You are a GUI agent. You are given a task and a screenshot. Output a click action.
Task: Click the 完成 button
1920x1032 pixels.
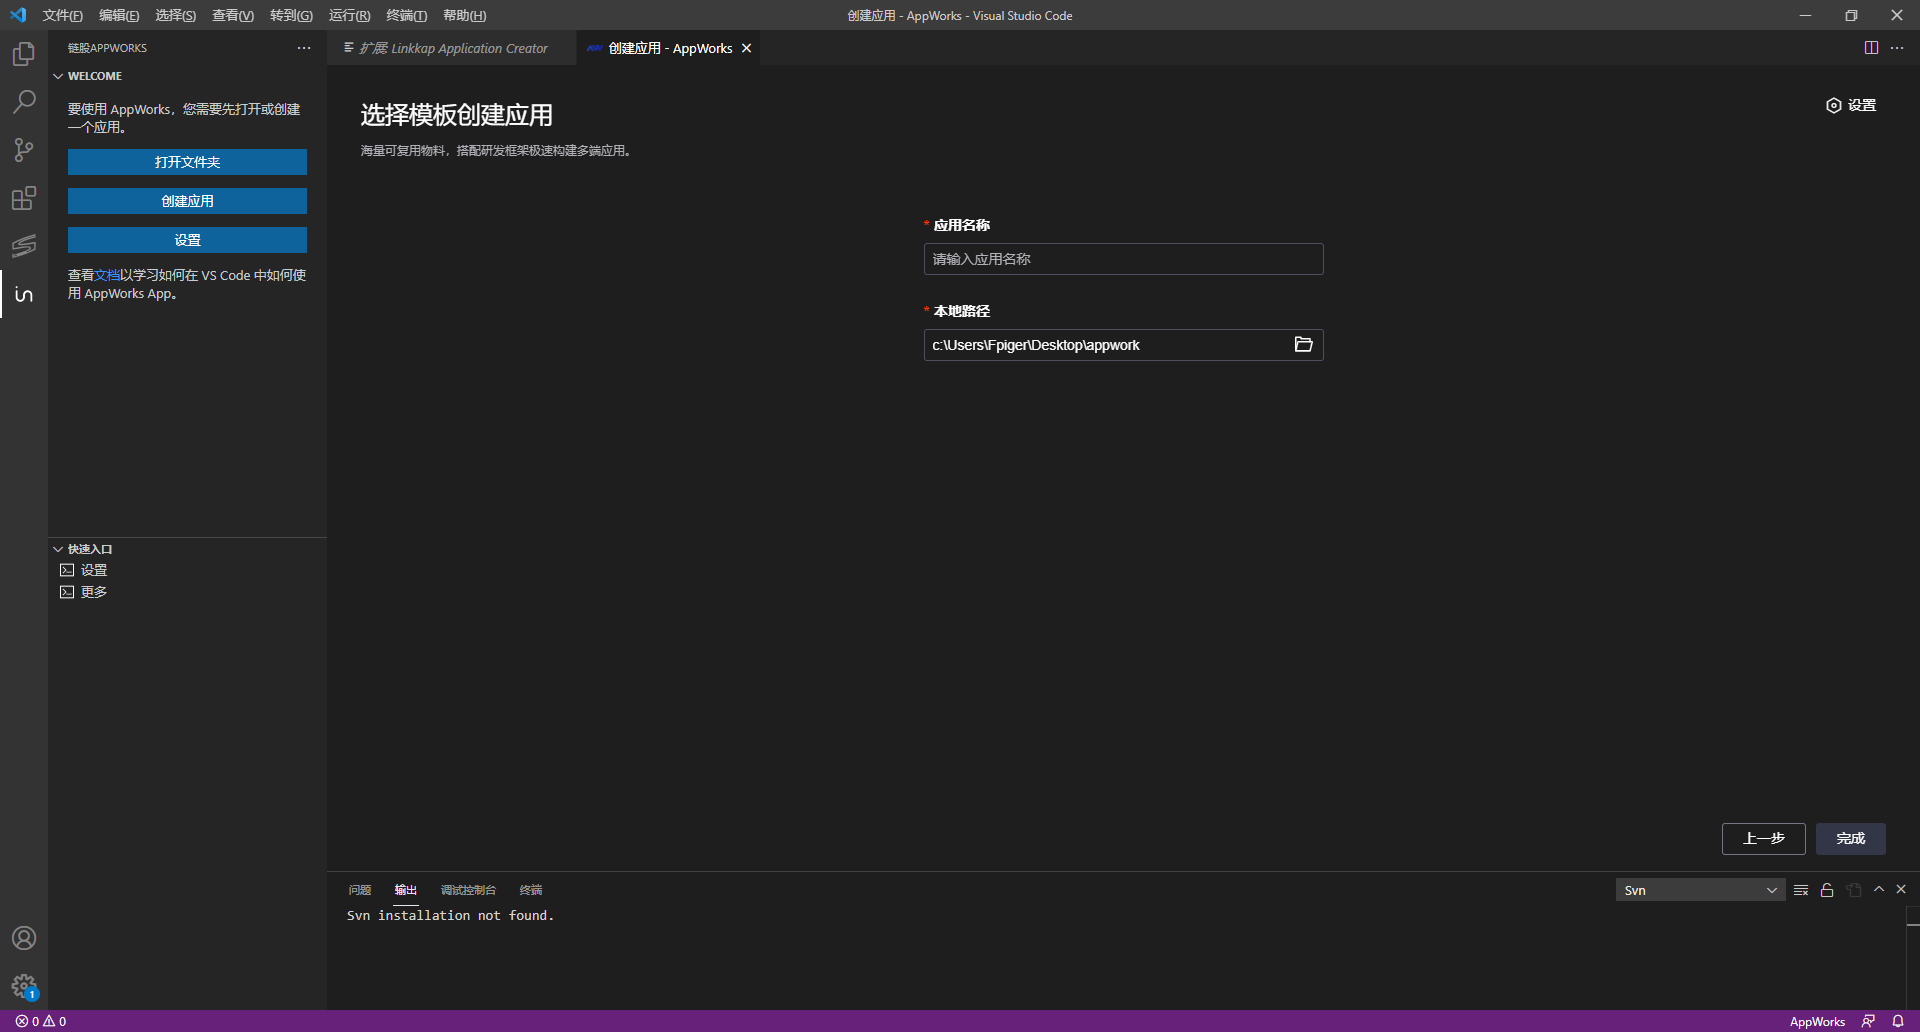pyautogui.click(x=1850, y=839)
